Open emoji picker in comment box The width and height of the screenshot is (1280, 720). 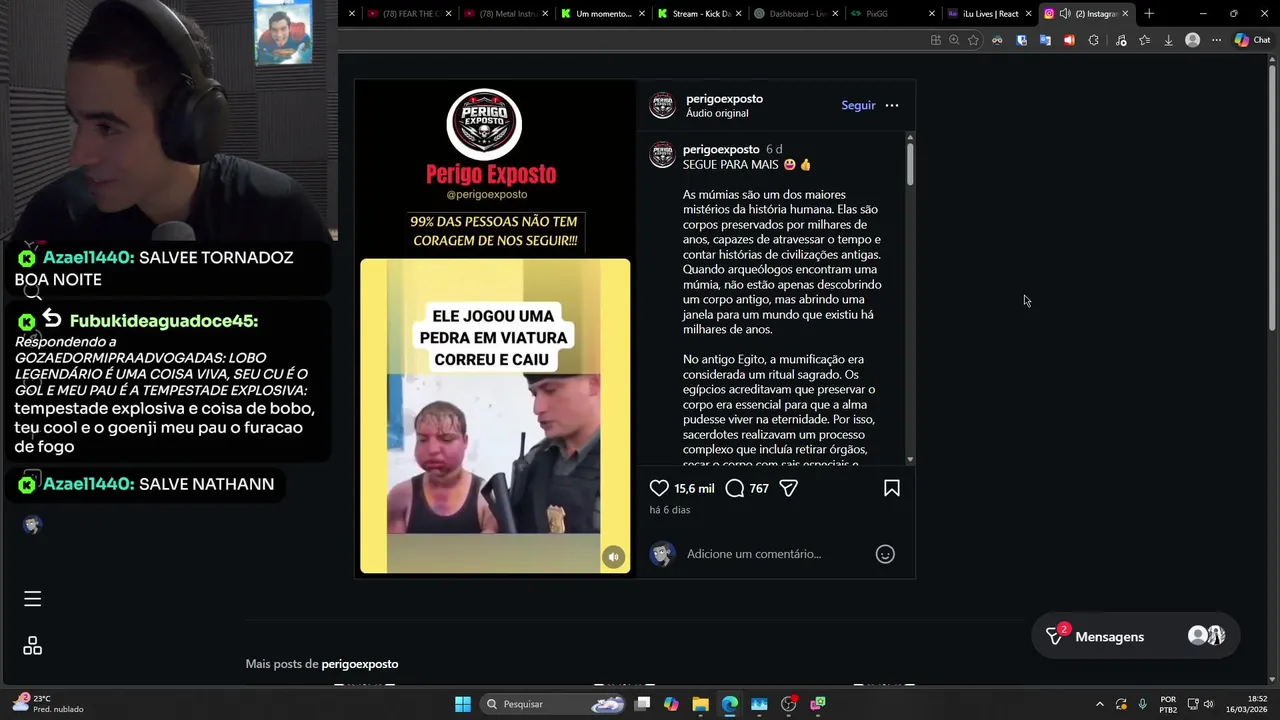pos(885,554)
